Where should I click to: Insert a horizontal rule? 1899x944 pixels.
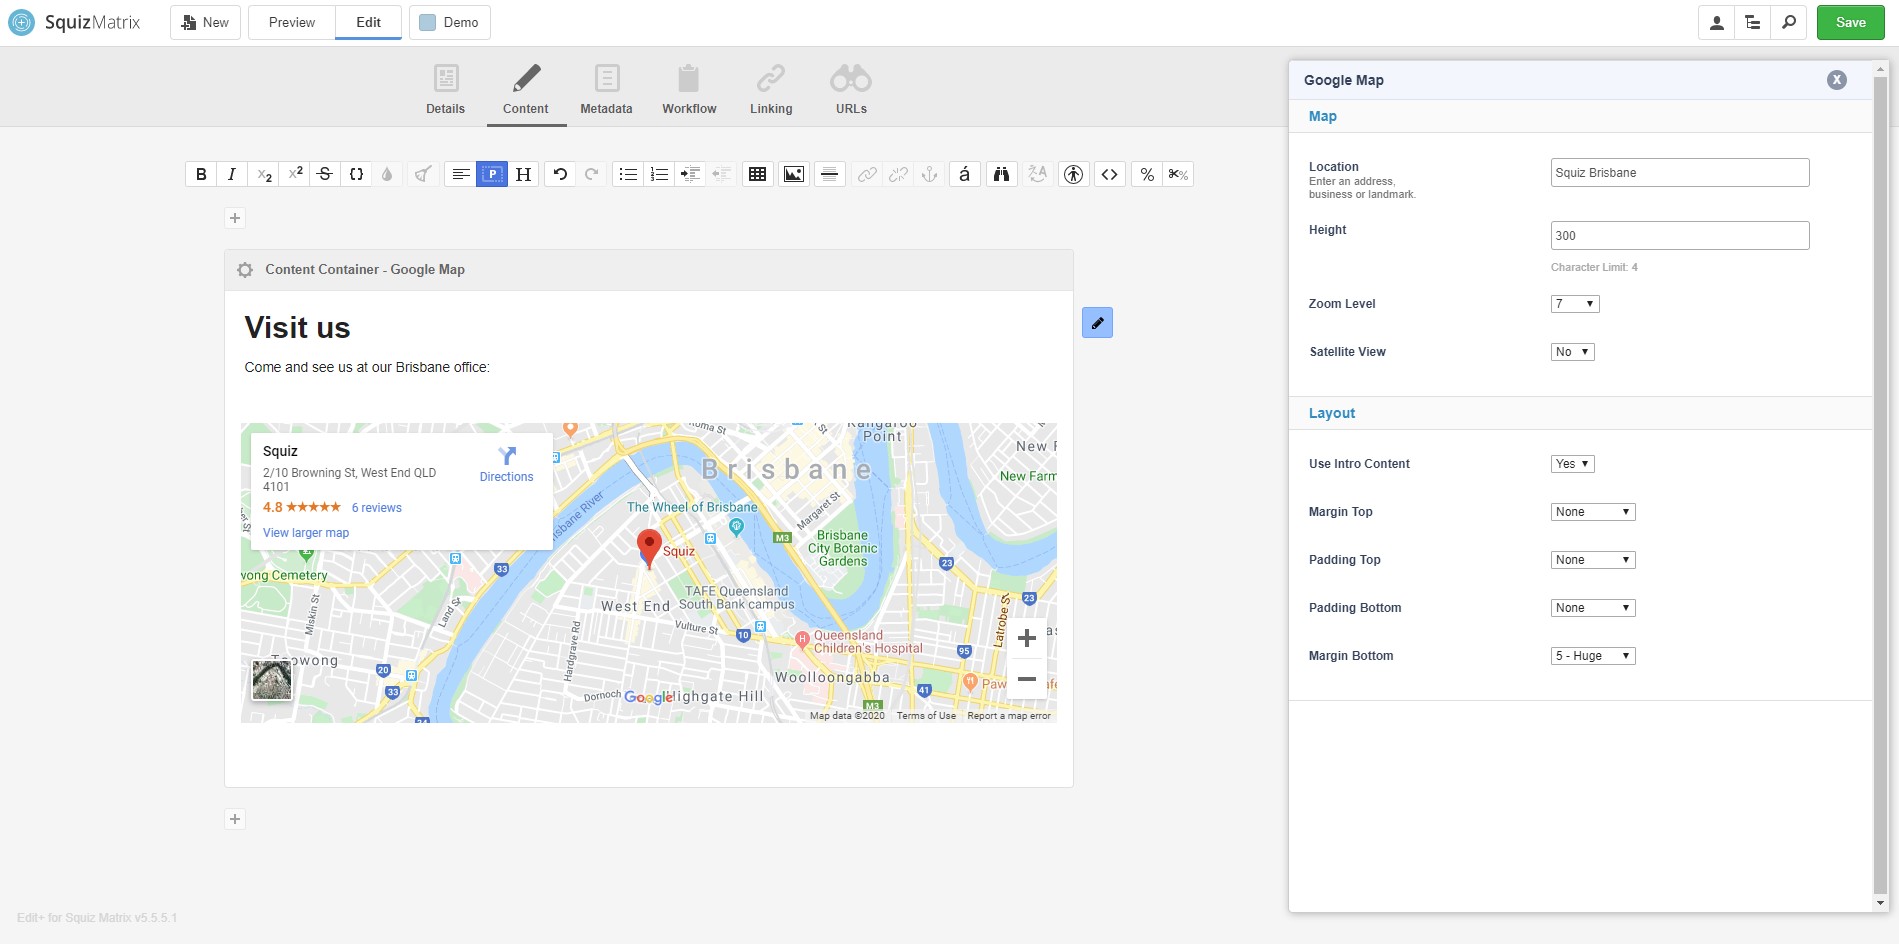tap(829, 174)
